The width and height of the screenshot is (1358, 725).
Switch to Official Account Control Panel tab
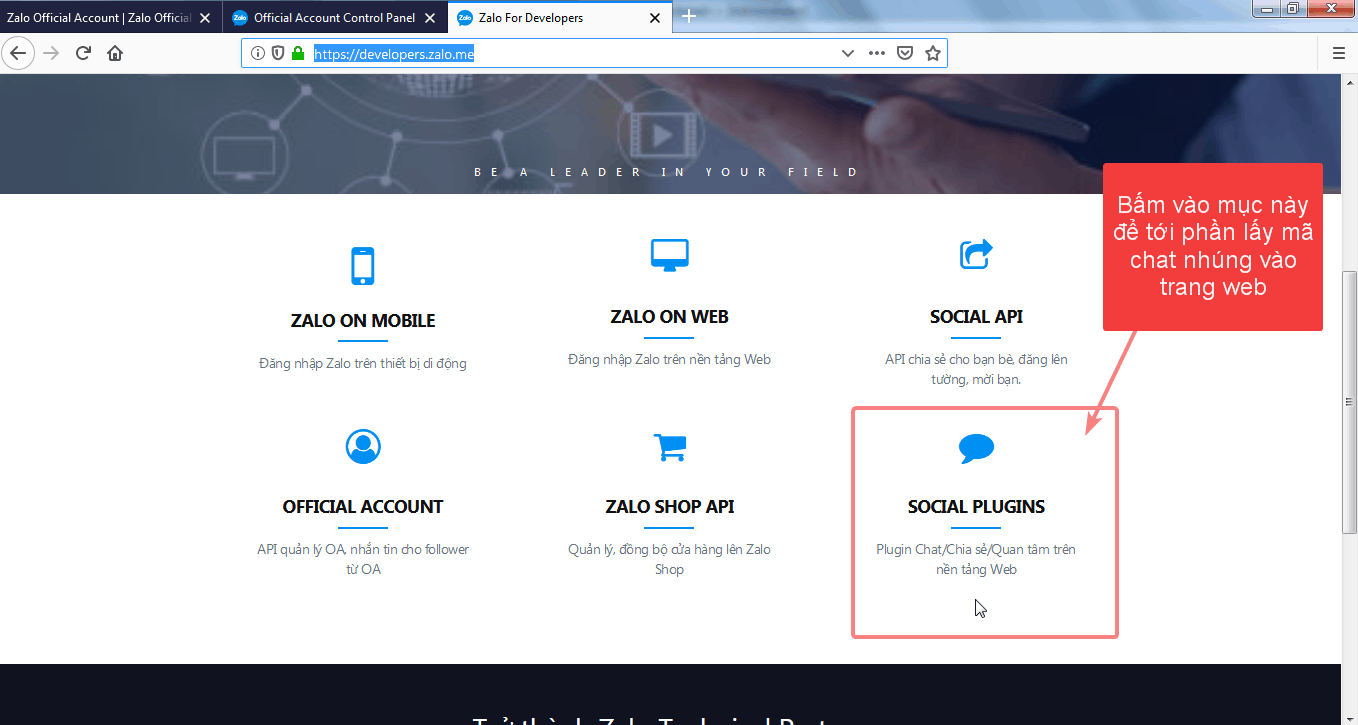[x=336, y=18]
